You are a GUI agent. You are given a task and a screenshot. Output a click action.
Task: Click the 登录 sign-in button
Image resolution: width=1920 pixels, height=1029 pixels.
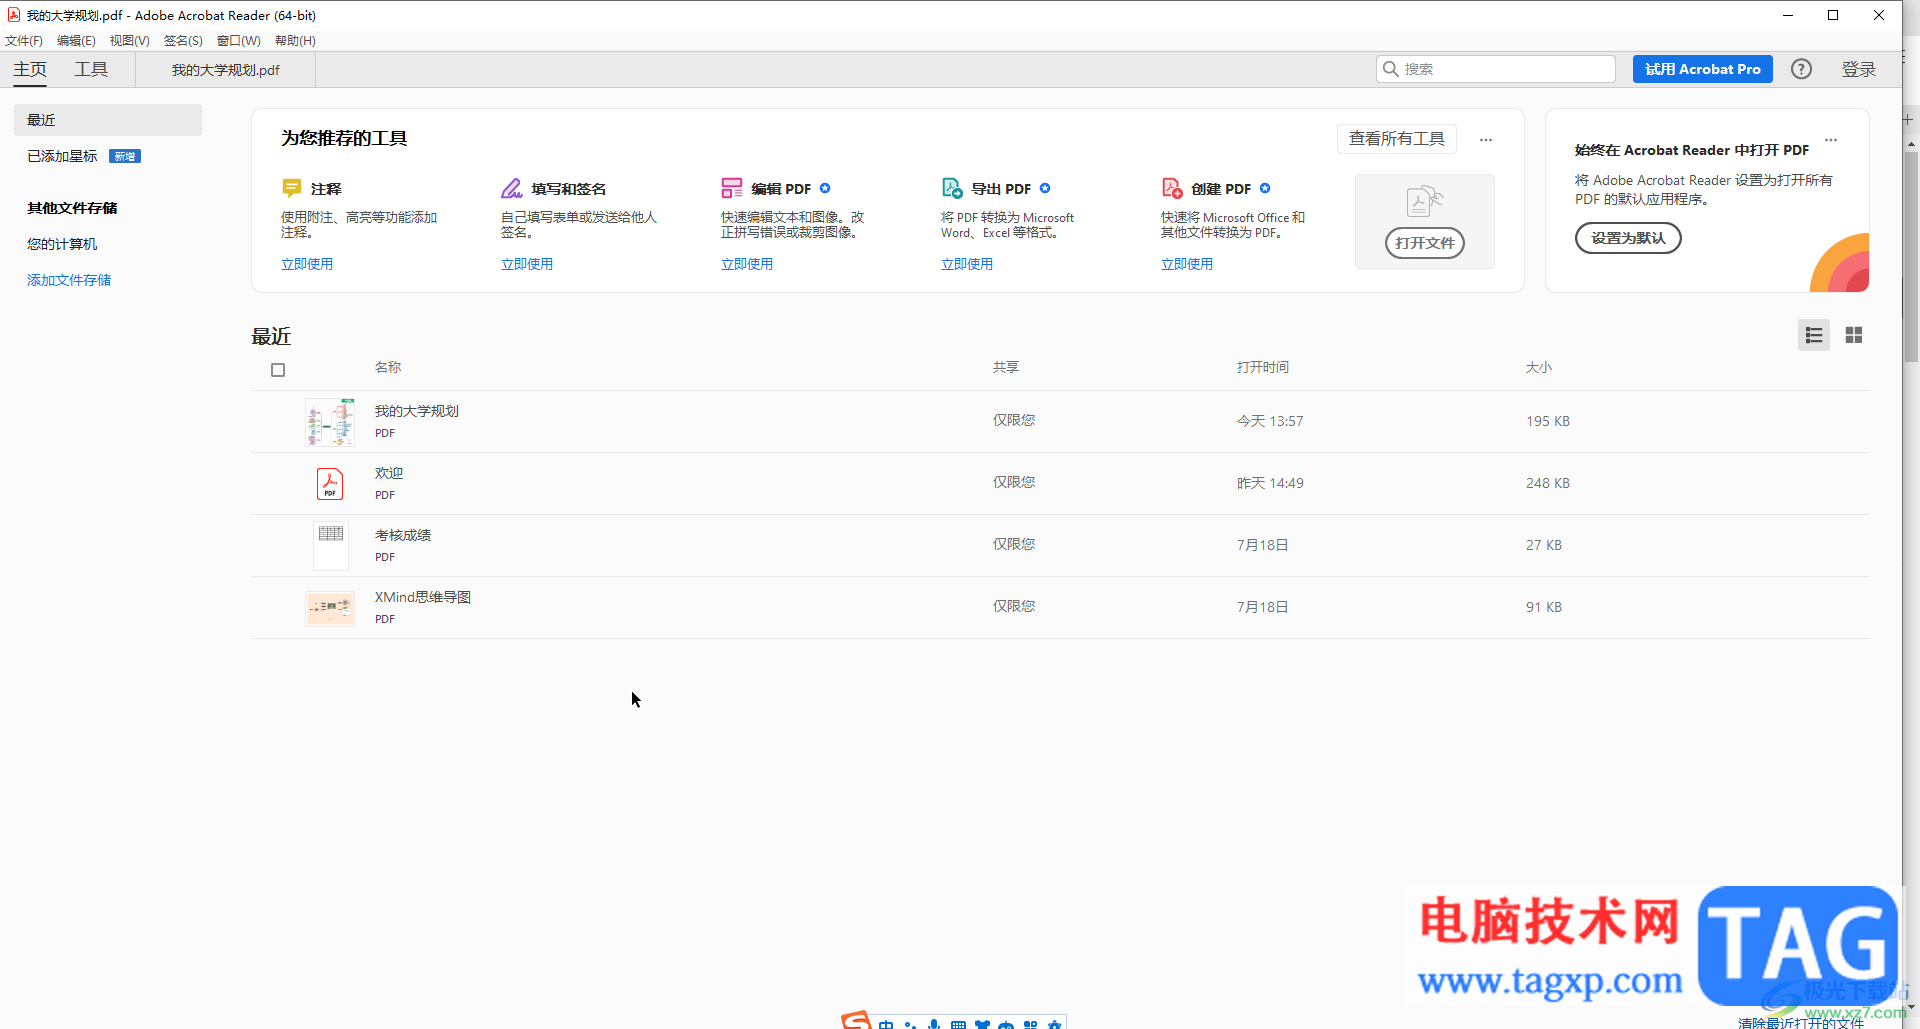pyautogui.click(x=1859, y=69)
